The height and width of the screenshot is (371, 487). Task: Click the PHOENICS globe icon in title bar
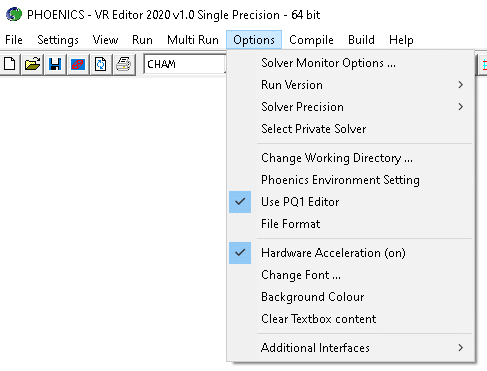point(14,15)
